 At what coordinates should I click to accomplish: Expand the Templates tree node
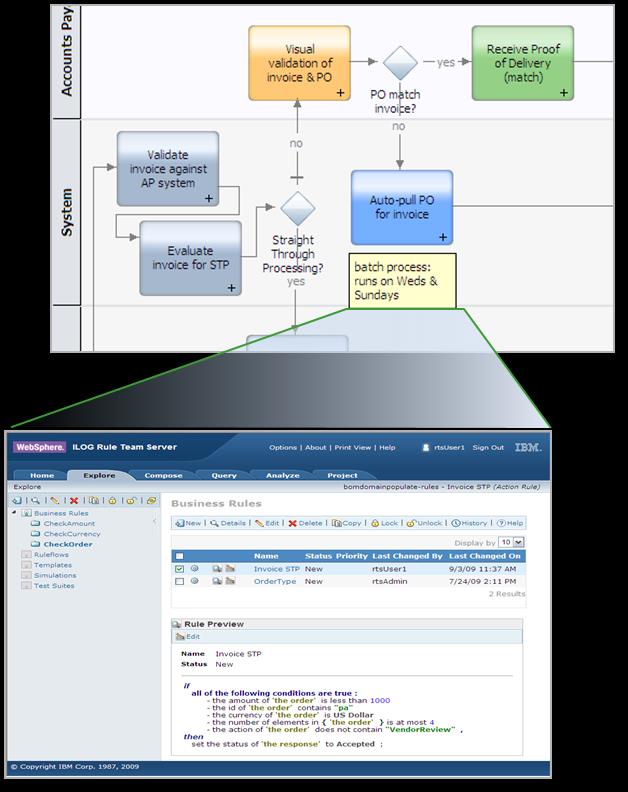[26, 565]
